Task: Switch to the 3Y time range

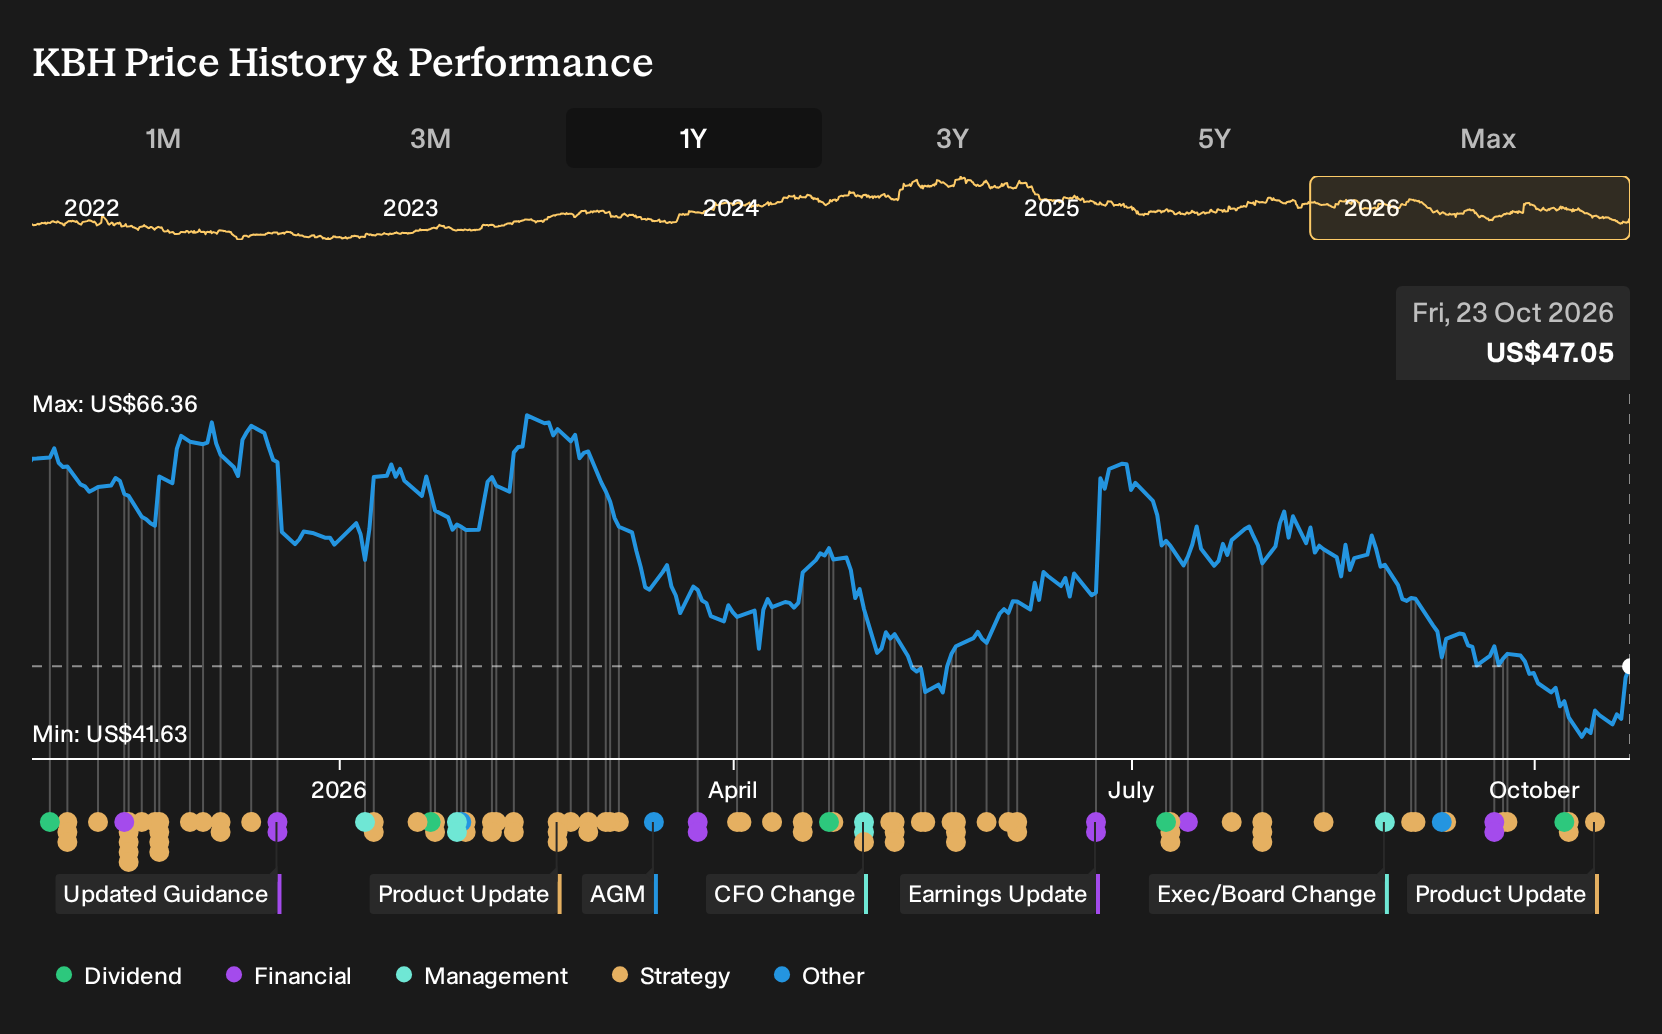Action: [952, 138]
